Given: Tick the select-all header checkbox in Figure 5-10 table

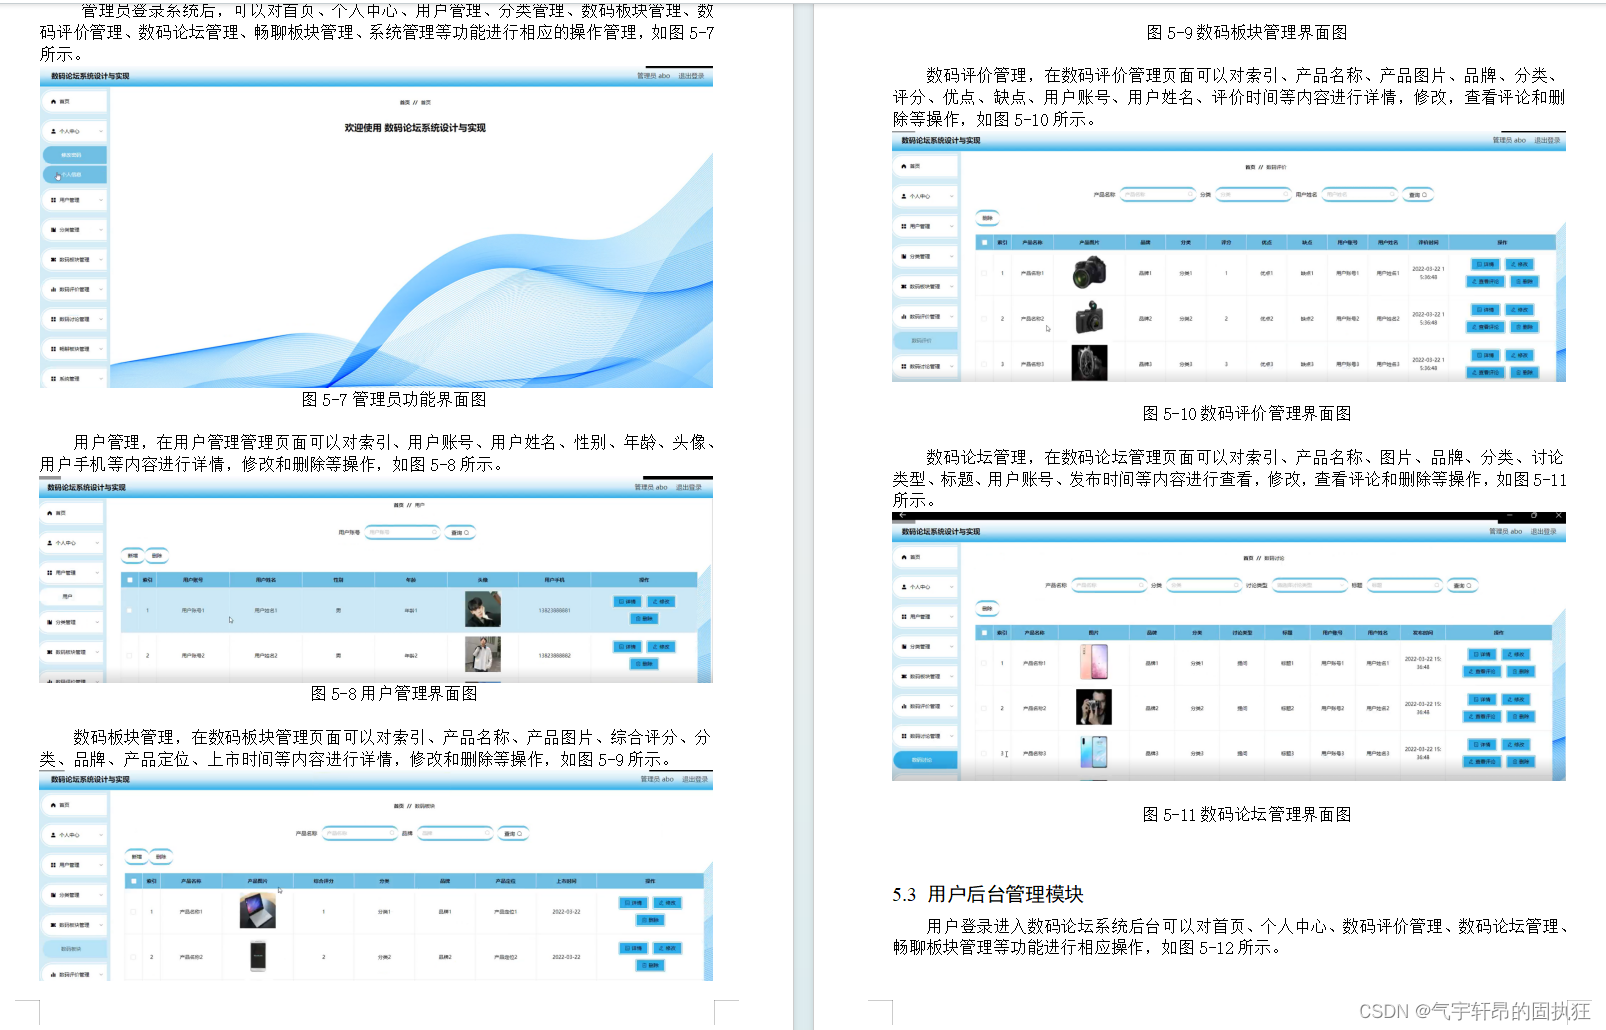Looking at the screenshot, I should pyautogui.click(x=985, y=243).
